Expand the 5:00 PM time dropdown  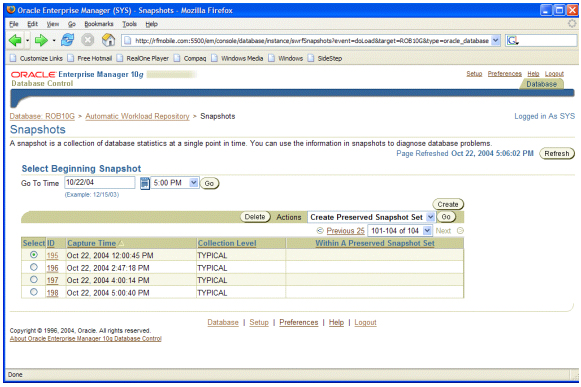pos(193,183)
